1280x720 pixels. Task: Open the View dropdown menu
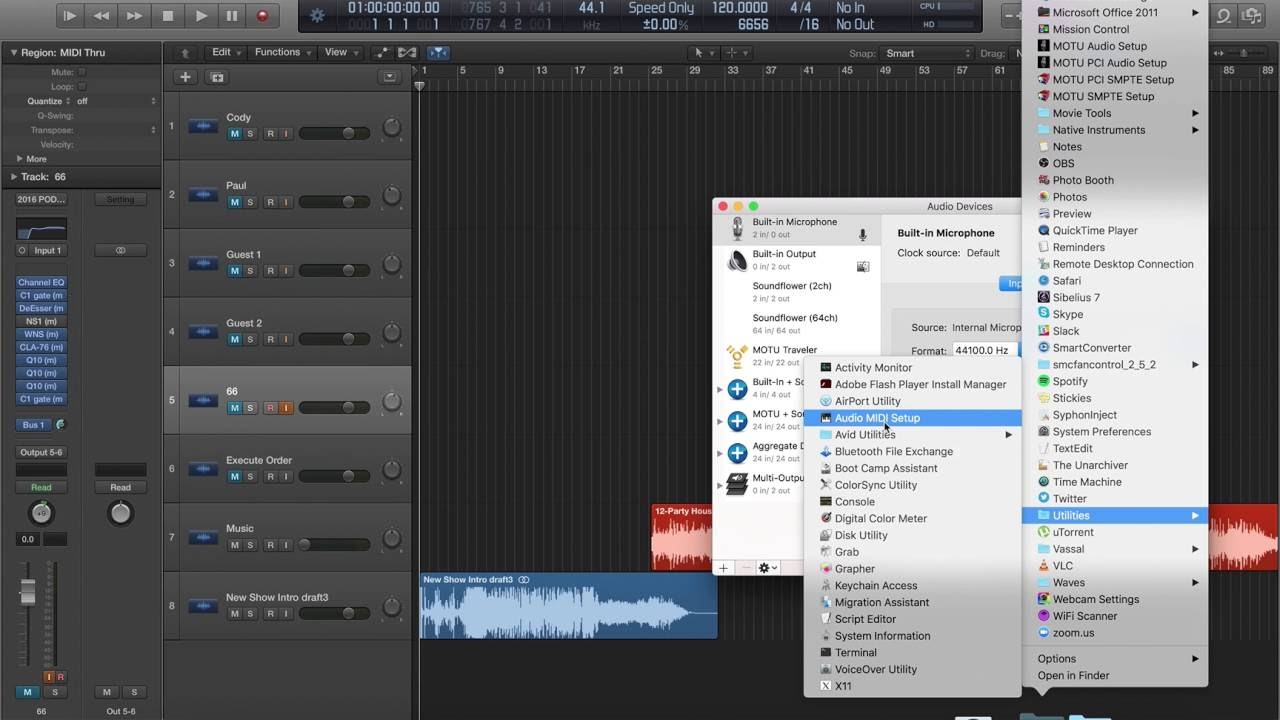click(x=341, y=53)
